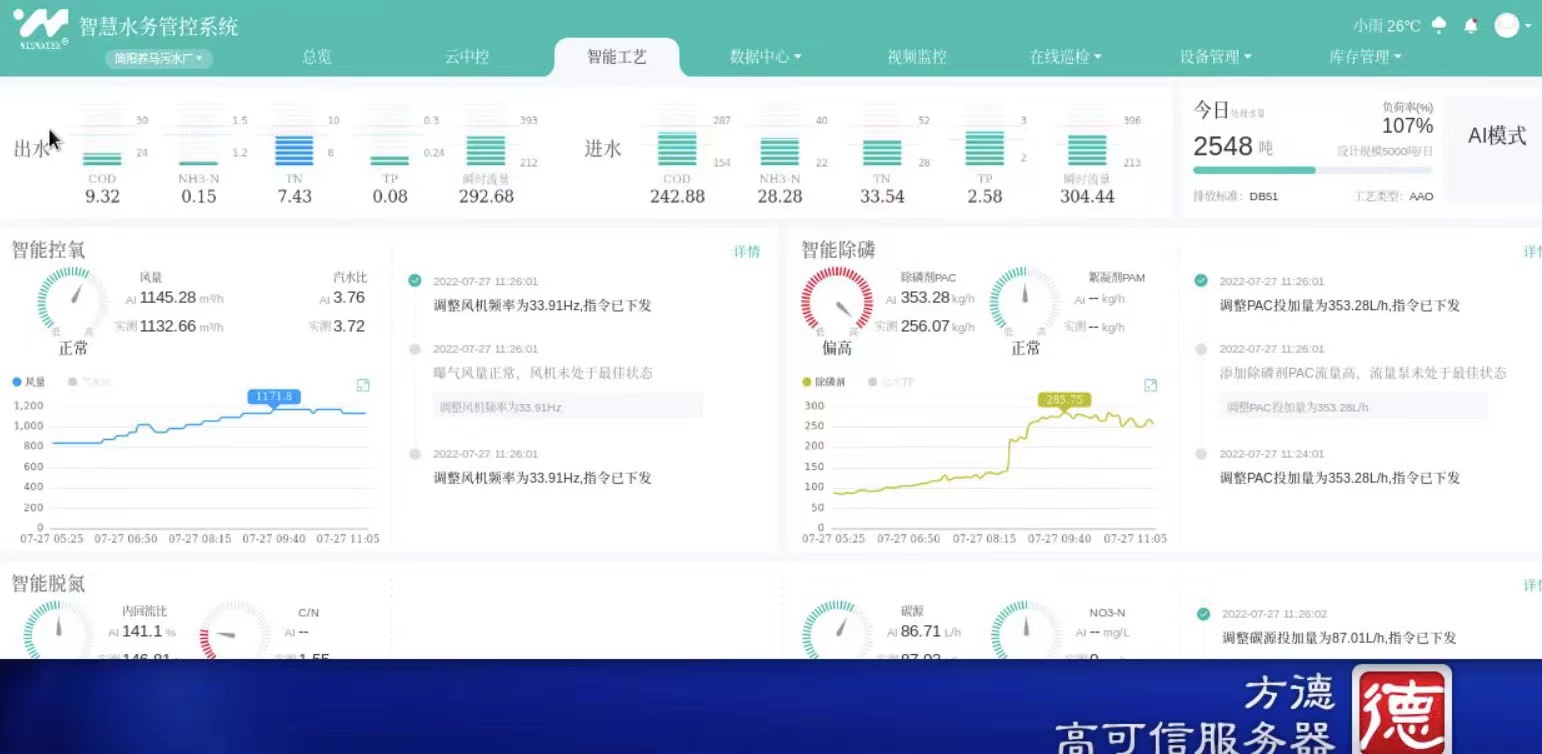The width and height of the screenshot is (1542, 754).
Task: Click the 进水 COD bar indicator
Action: click(x=677, y=149)
